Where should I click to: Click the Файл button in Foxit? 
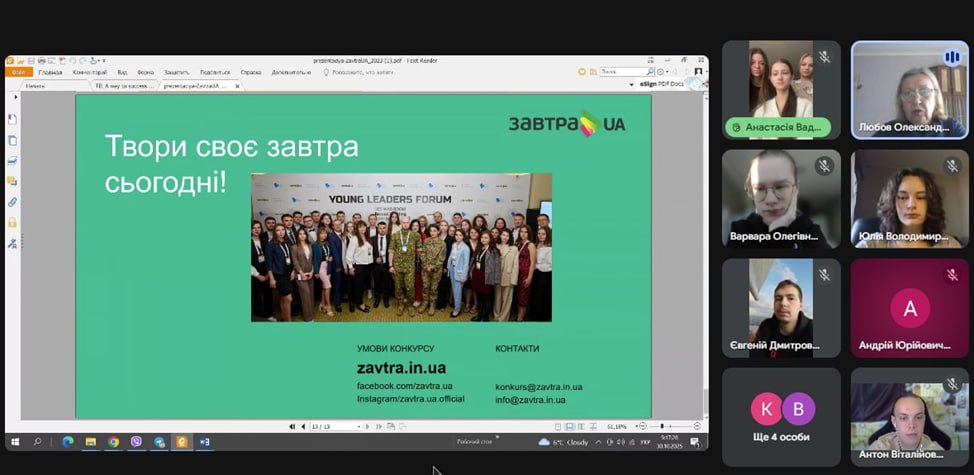18,72
